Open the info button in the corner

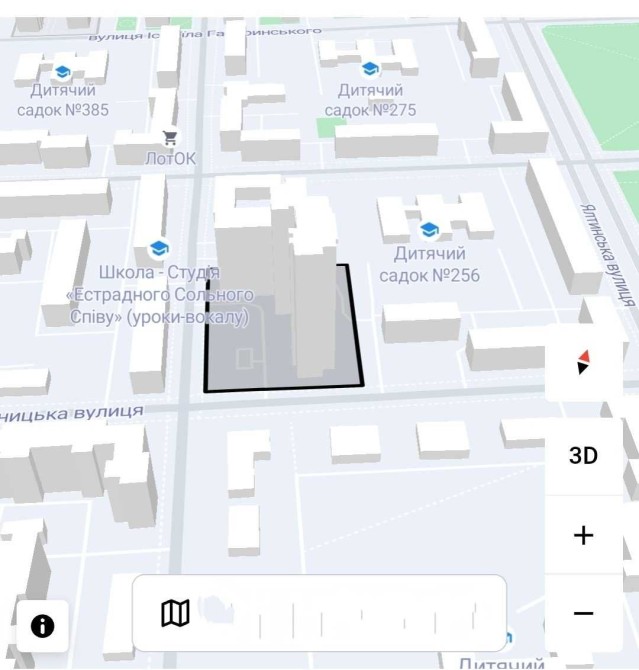pyautogui.click(x=42, y=626)
